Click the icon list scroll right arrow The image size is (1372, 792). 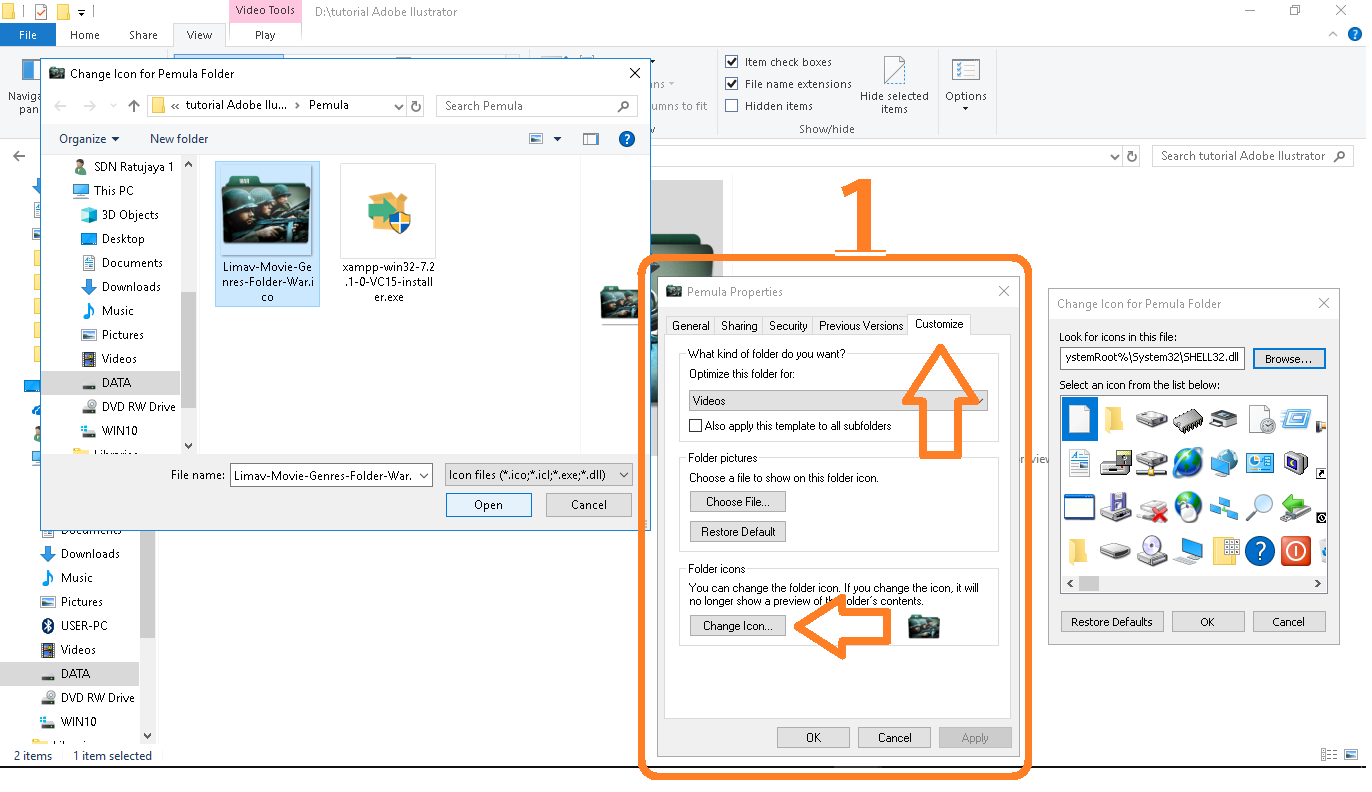point(1318,583)
